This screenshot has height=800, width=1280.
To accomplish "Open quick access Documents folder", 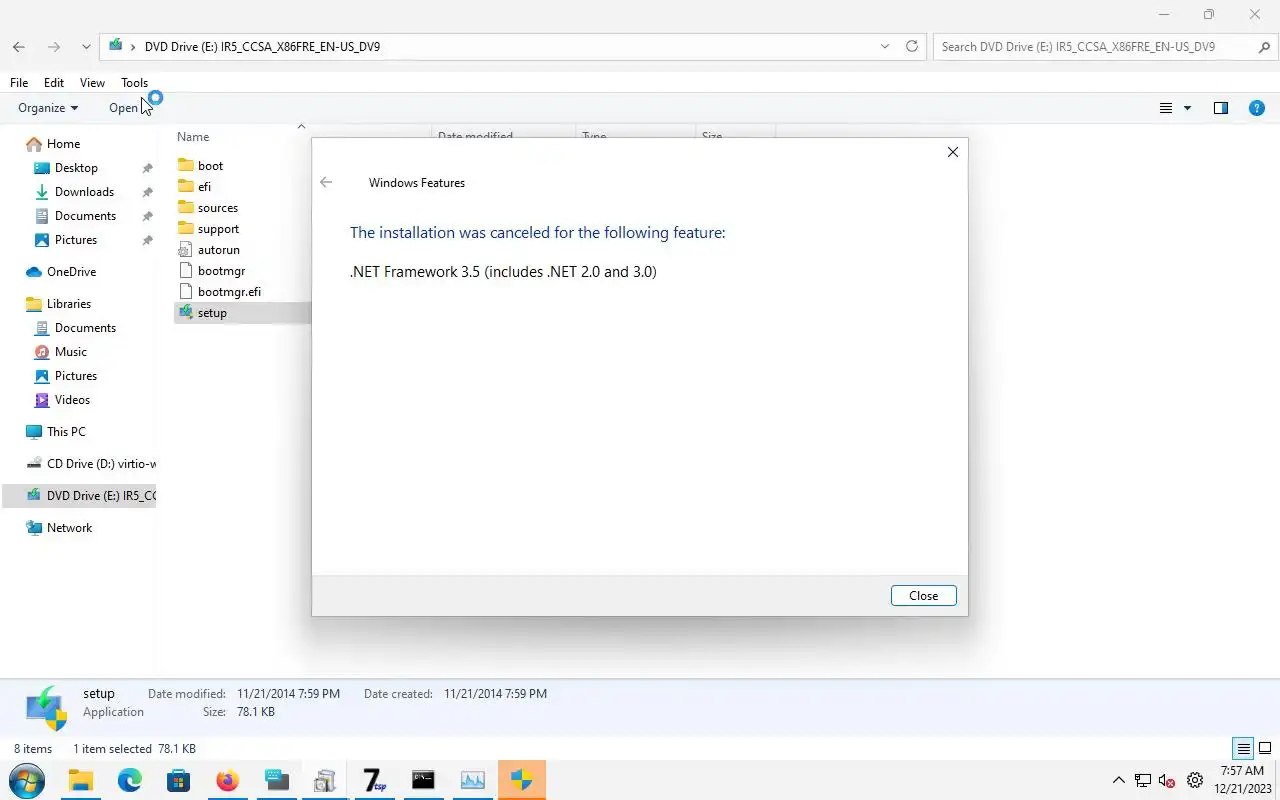I will (x=85, y=216).
